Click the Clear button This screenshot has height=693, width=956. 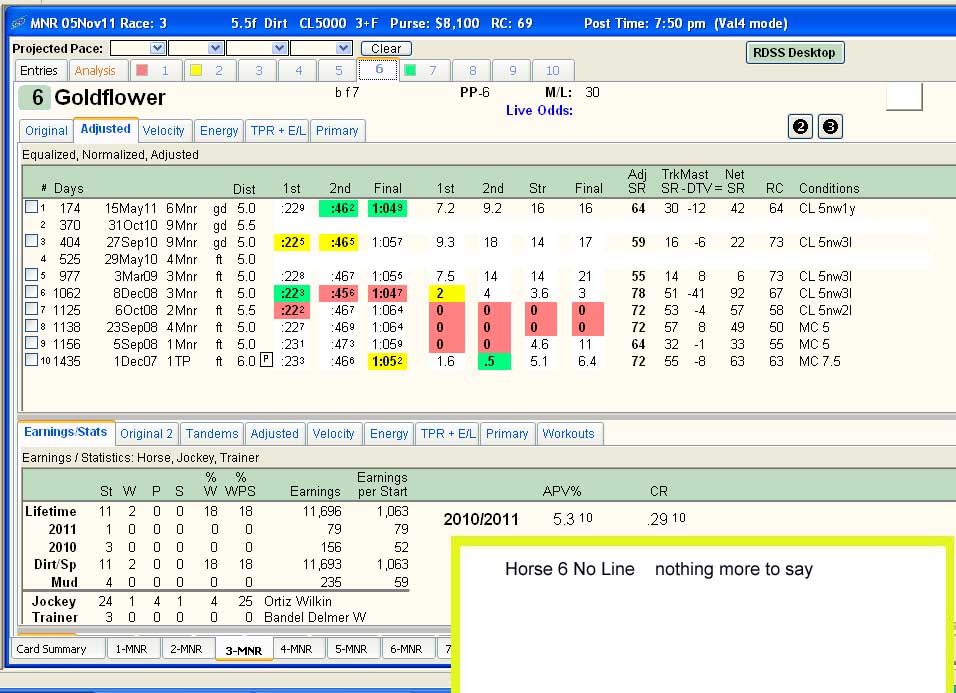pos(386,48)
